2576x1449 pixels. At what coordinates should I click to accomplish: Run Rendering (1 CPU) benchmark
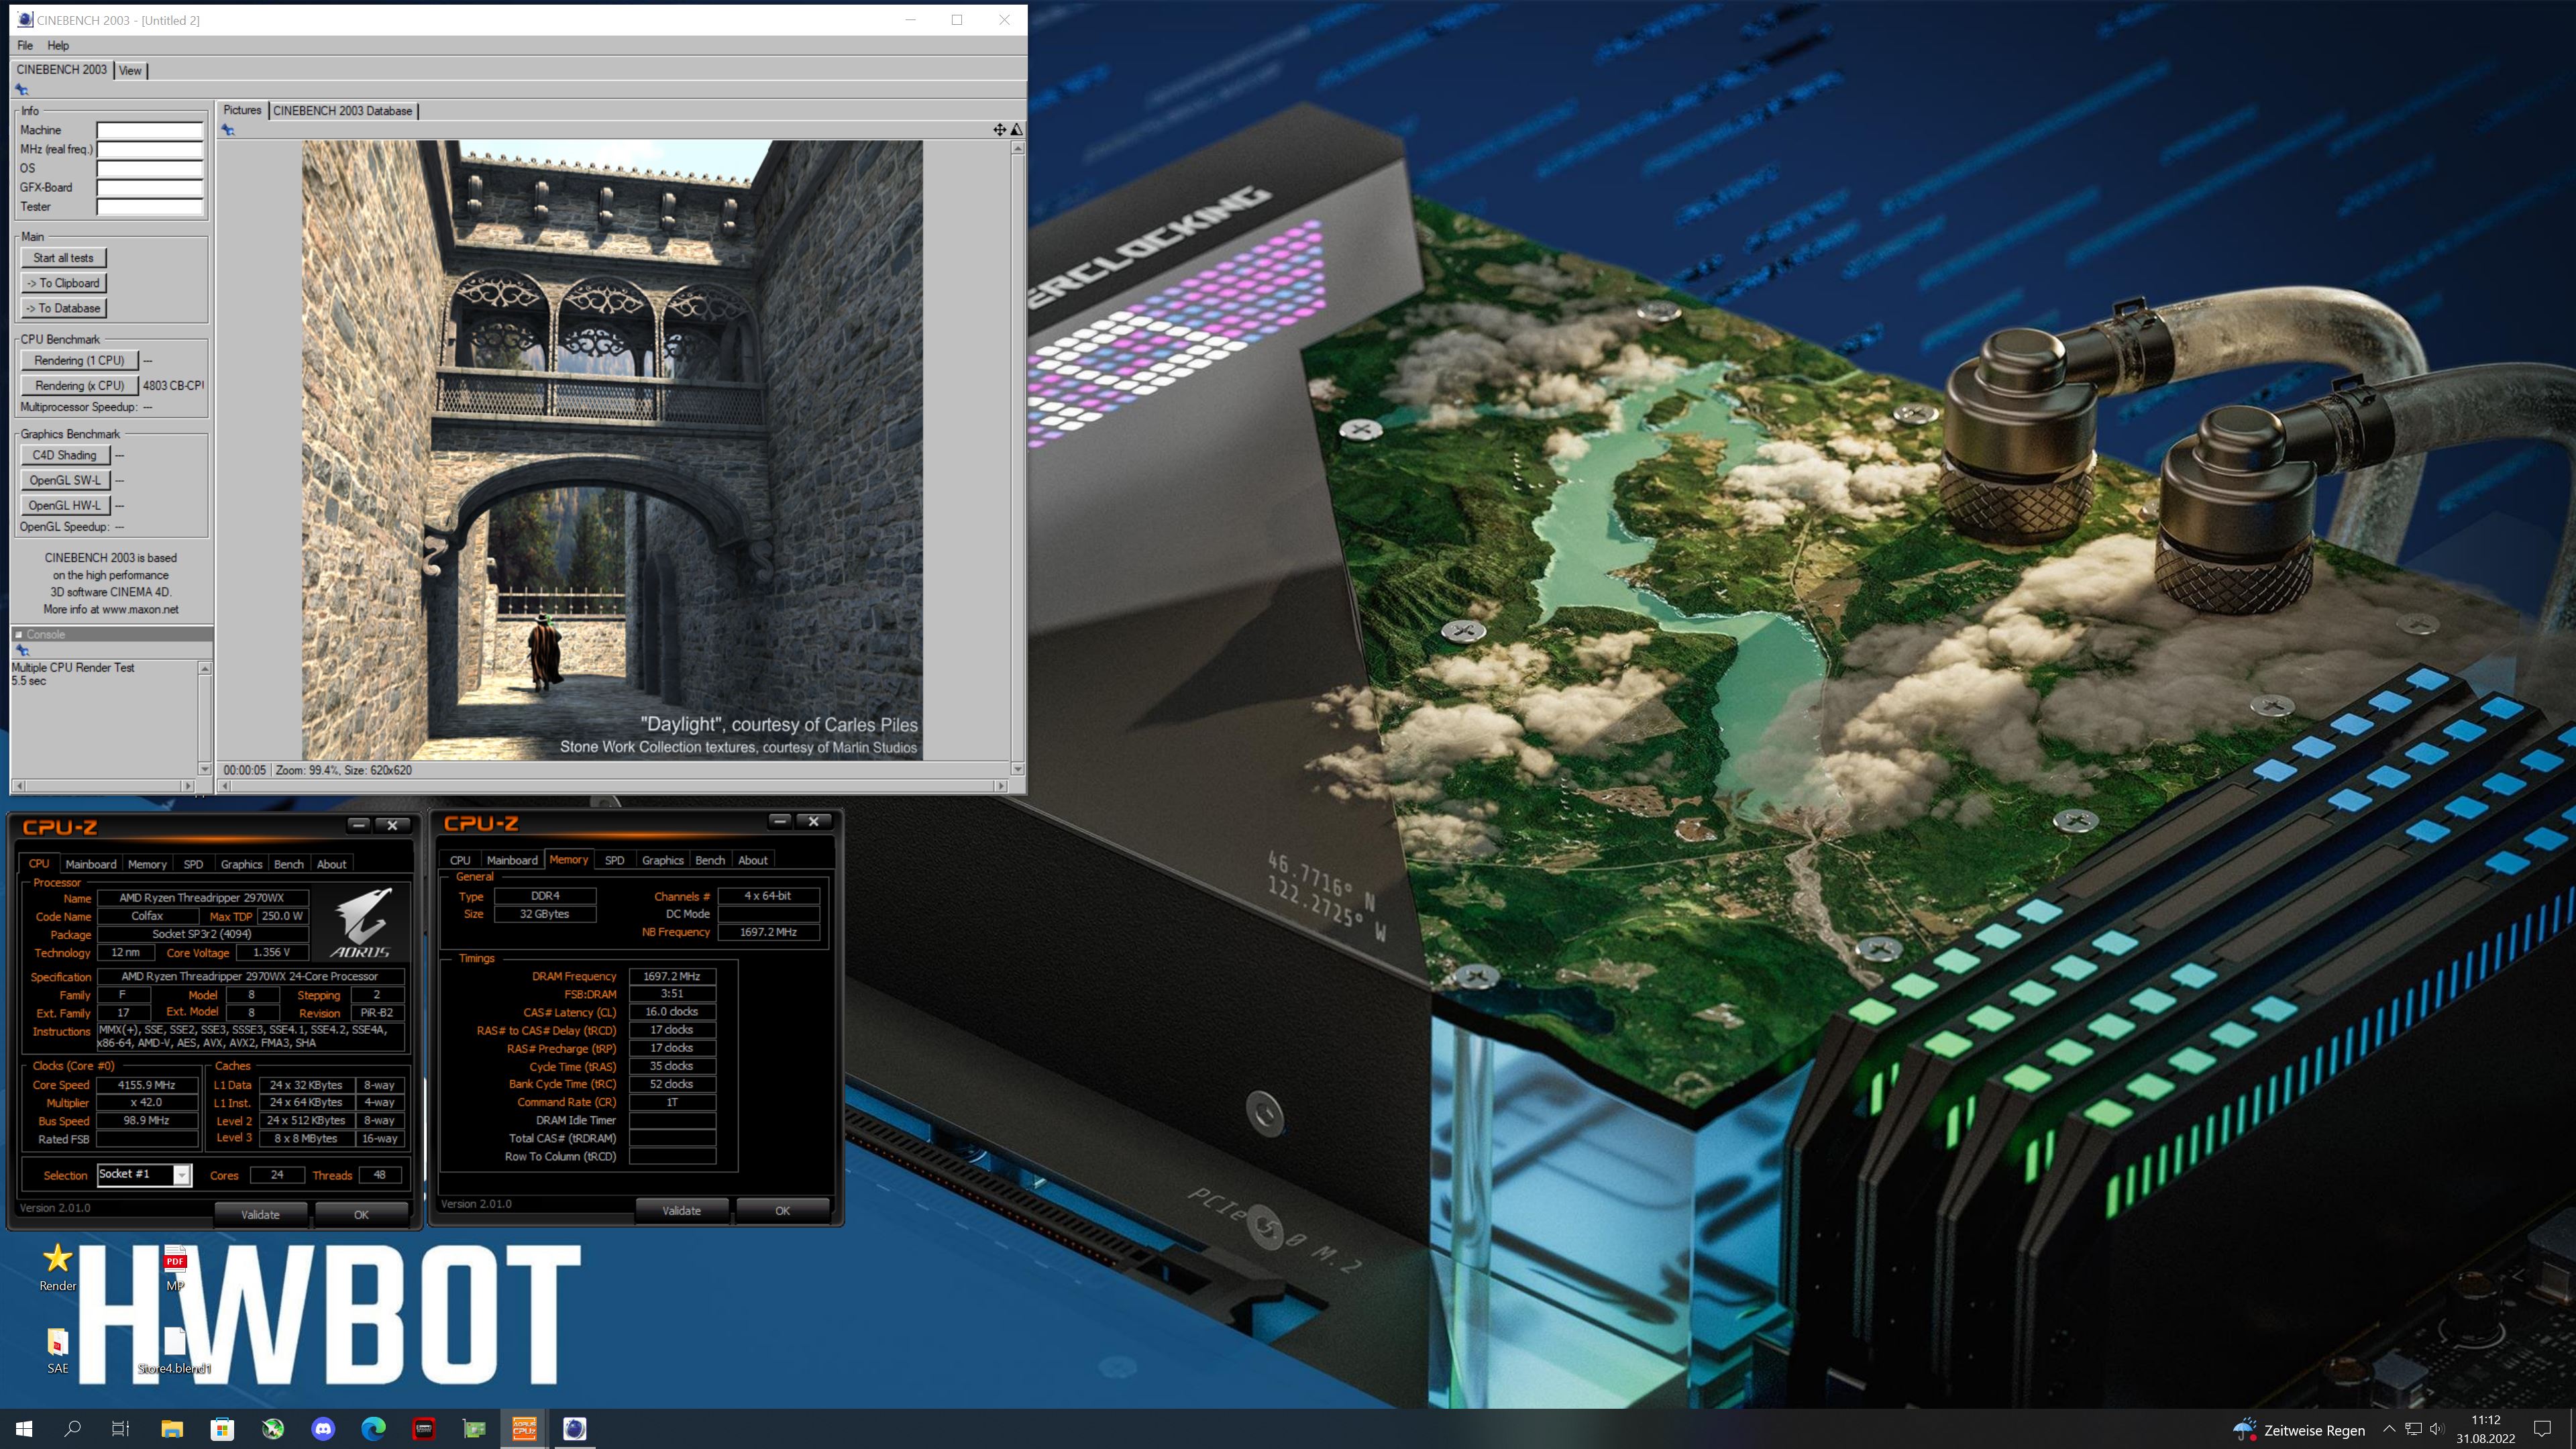(x=79, y=361)
